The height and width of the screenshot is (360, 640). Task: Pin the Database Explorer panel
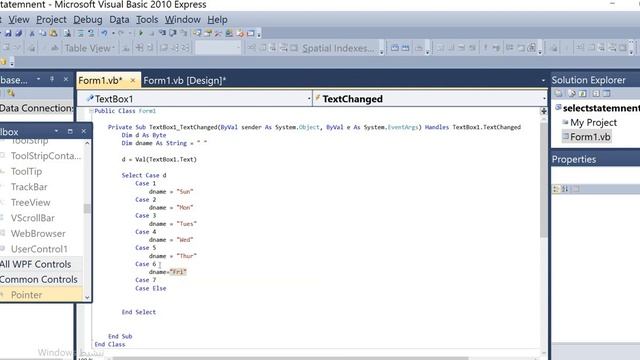tap(52, 79)
